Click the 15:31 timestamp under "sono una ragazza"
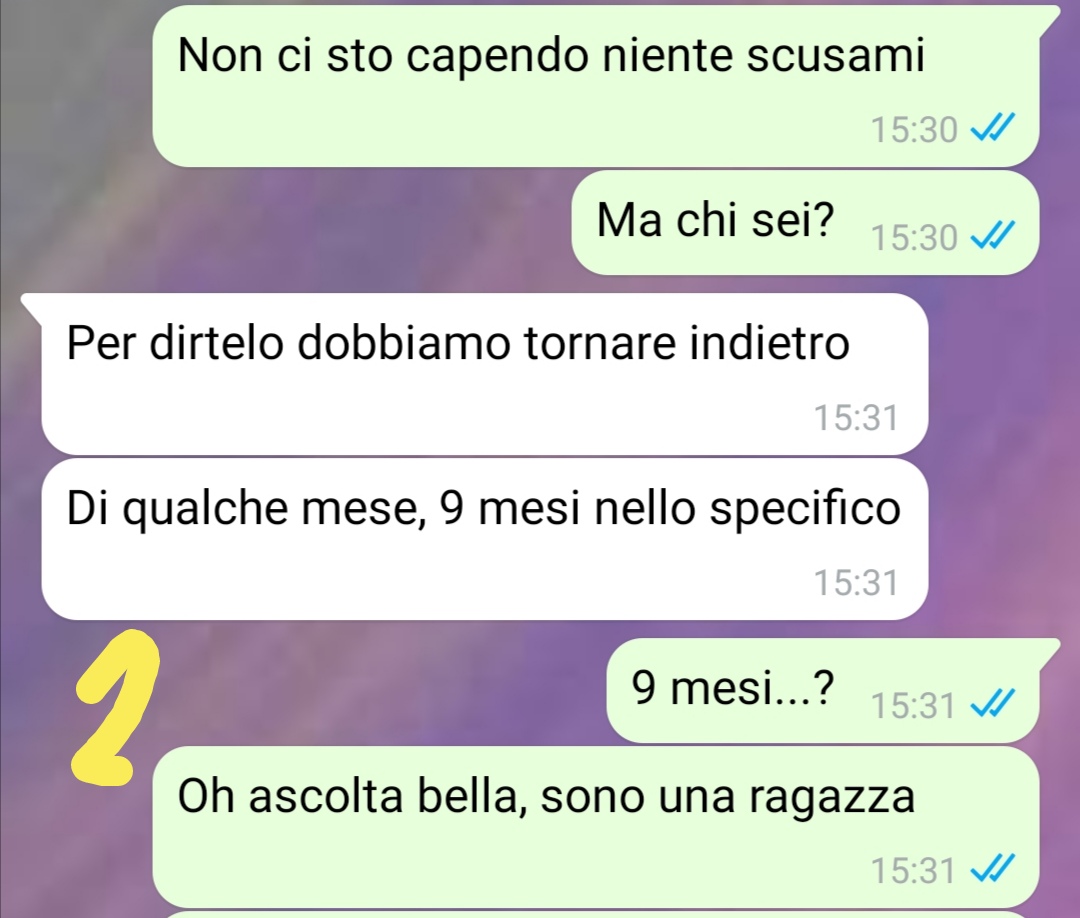The width and height of the screenshot is (1080, 918). tap(913, 870)
